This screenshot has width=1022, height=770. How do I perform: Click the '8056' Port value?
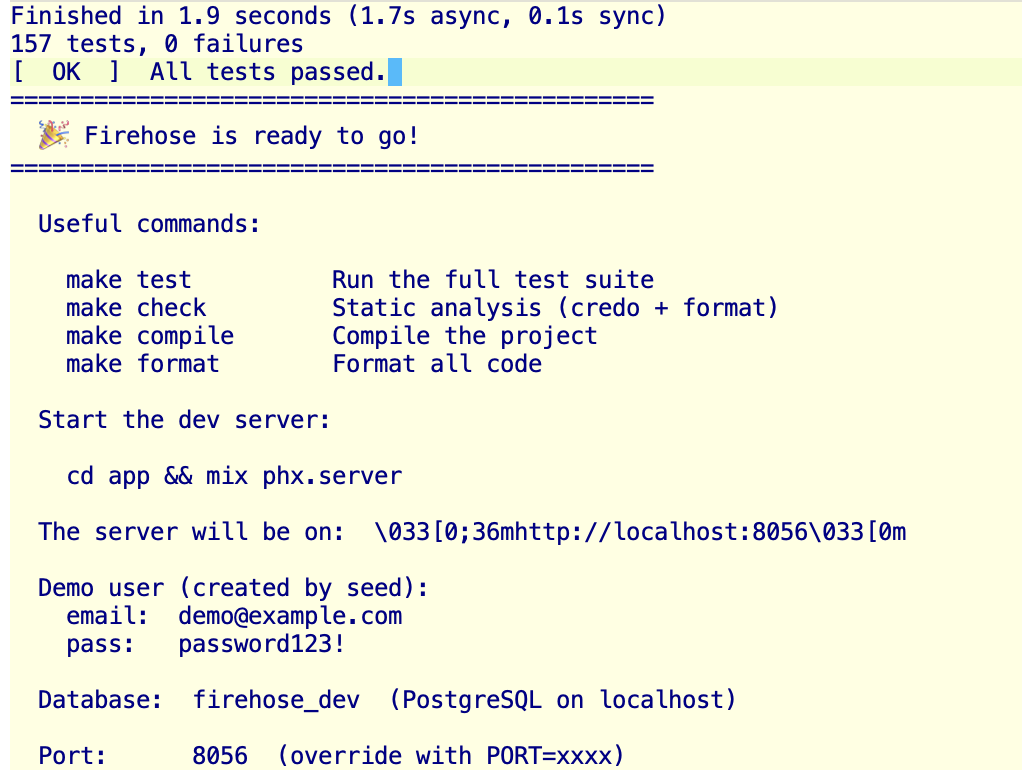[220, 756]
